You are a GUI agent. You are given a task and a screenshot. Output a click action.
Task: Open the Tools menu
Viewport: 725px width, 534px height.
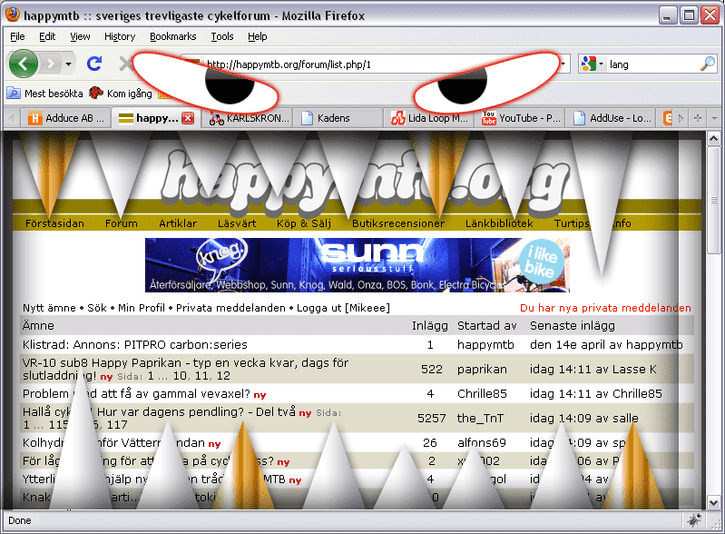pyautogui.click(x=222, y=36)
